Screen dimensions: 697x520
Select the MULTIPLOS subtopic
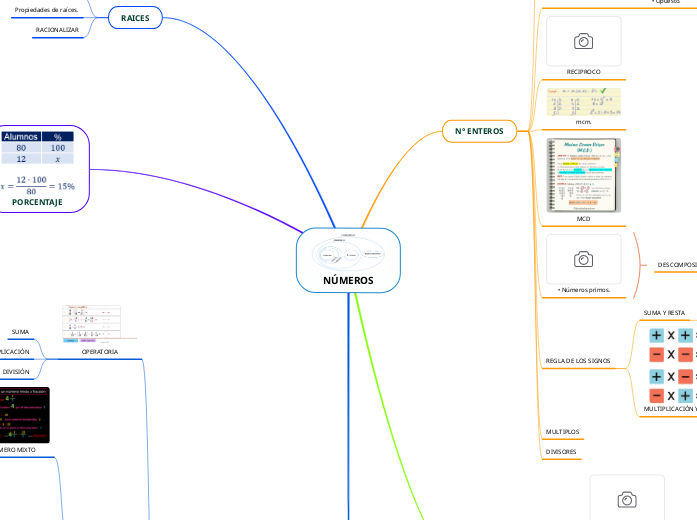[562, 432]
